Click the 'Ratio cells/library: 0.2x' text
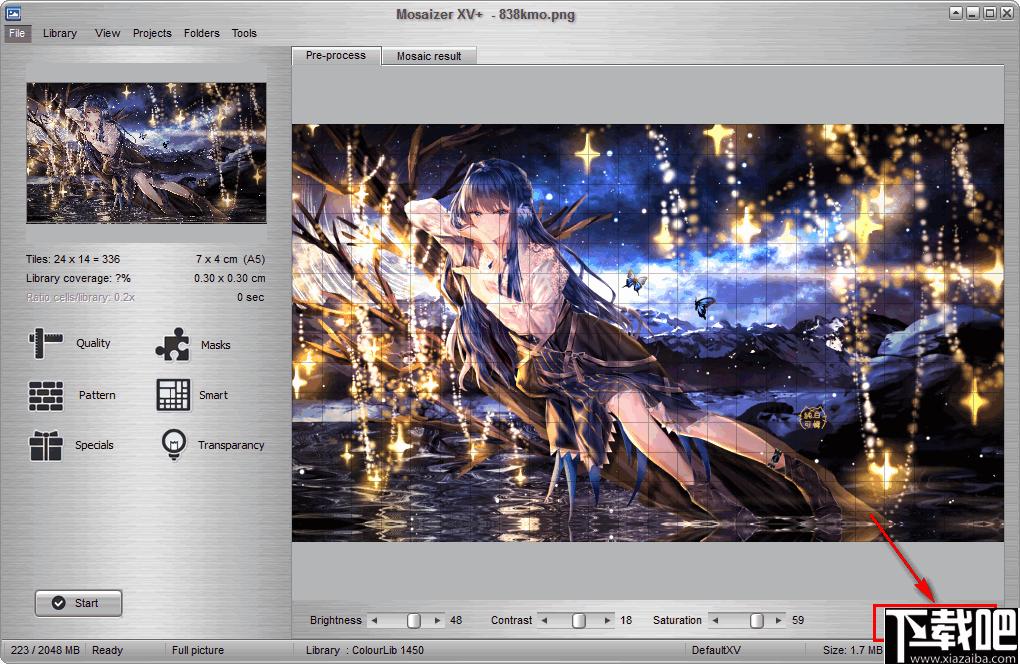Screen dimensions: 1020x664 (80, 297)
